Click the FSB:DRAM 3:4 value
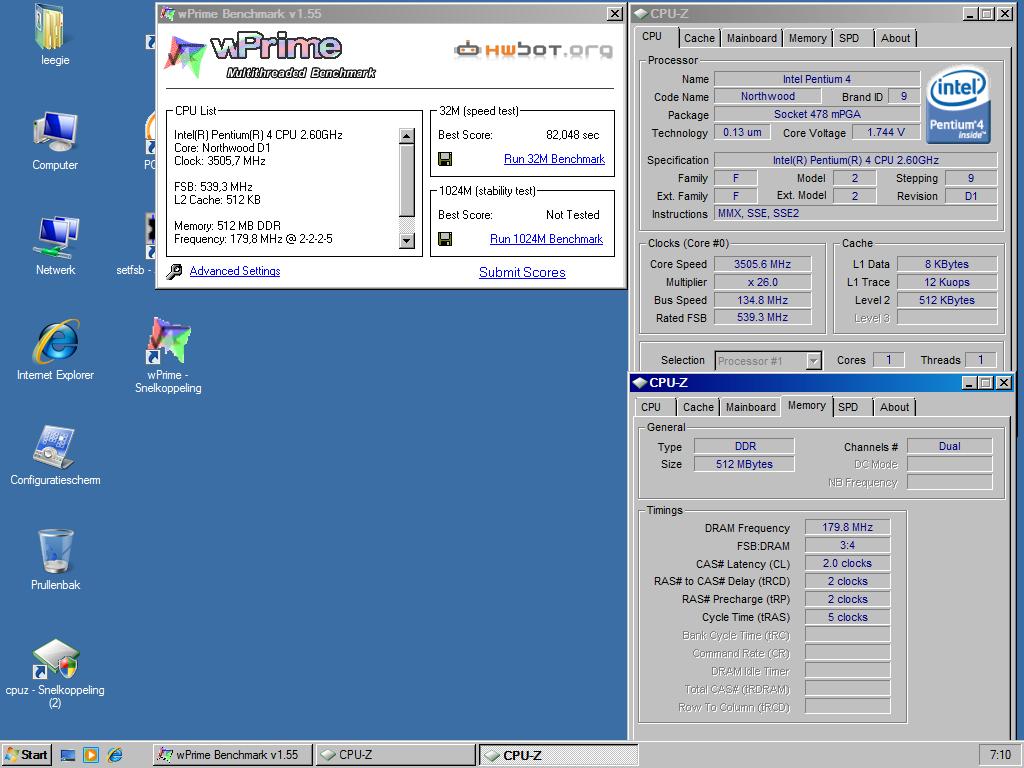The width and height of the screenshot is (1024, 768). click(x=847, y=545)
